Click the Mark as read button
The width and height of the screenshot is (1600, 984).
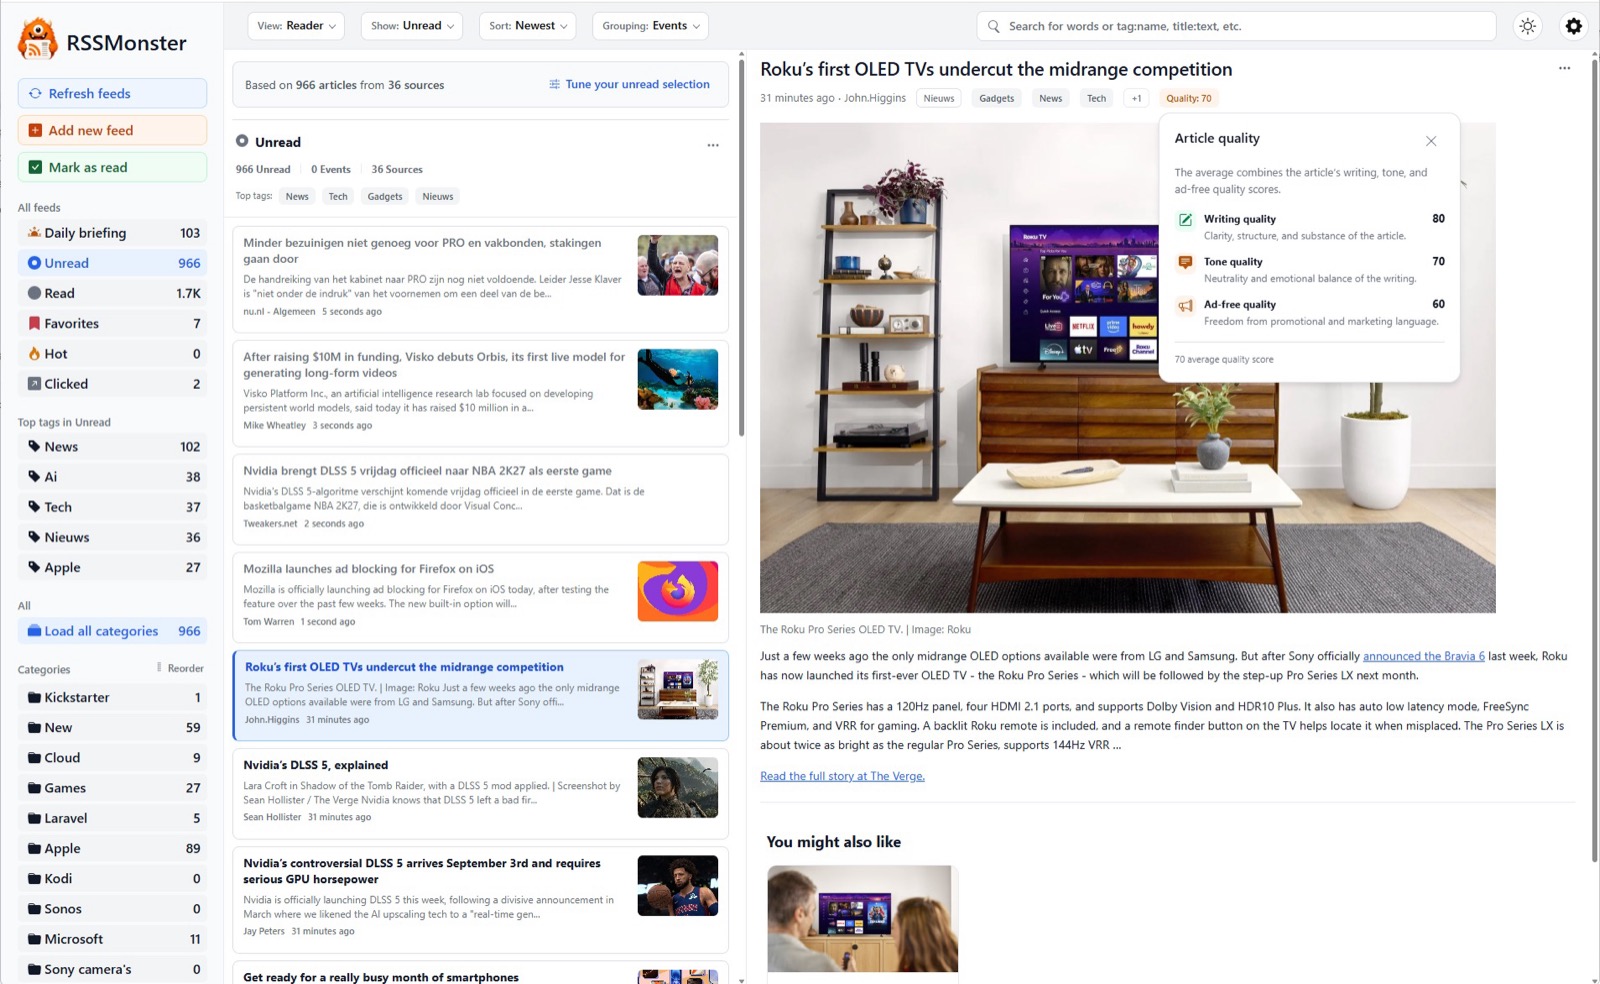(112, 167)
